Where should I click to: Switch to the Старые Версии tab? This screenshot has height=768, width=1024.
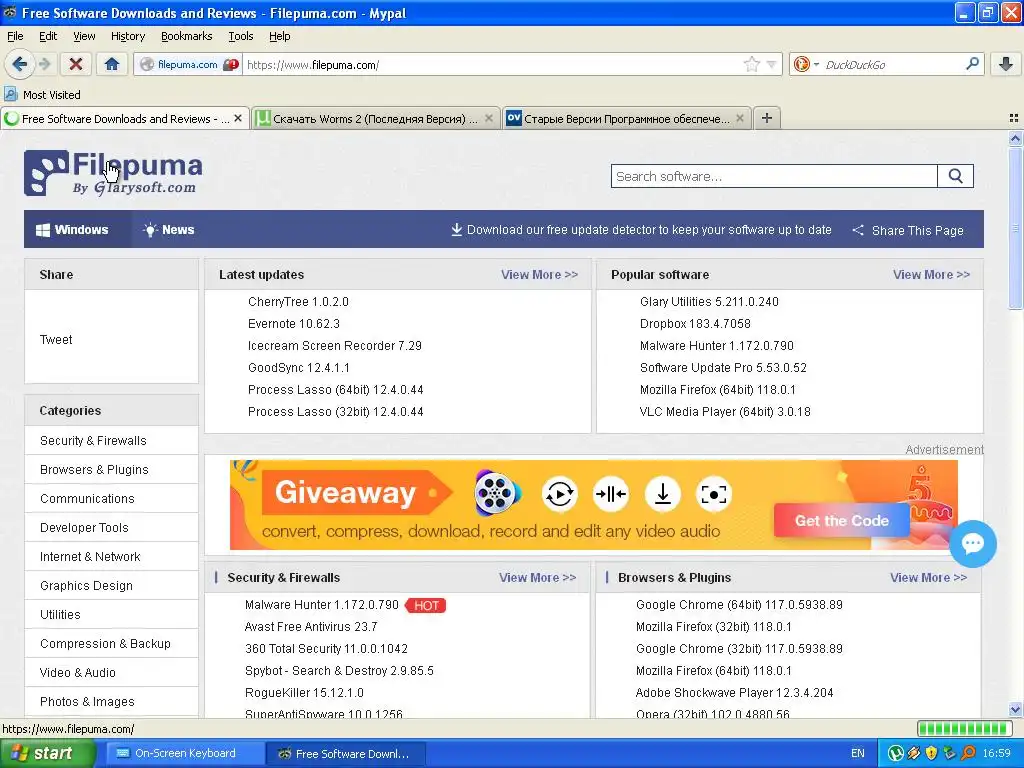pyautogui.click(x=626, y=119)
